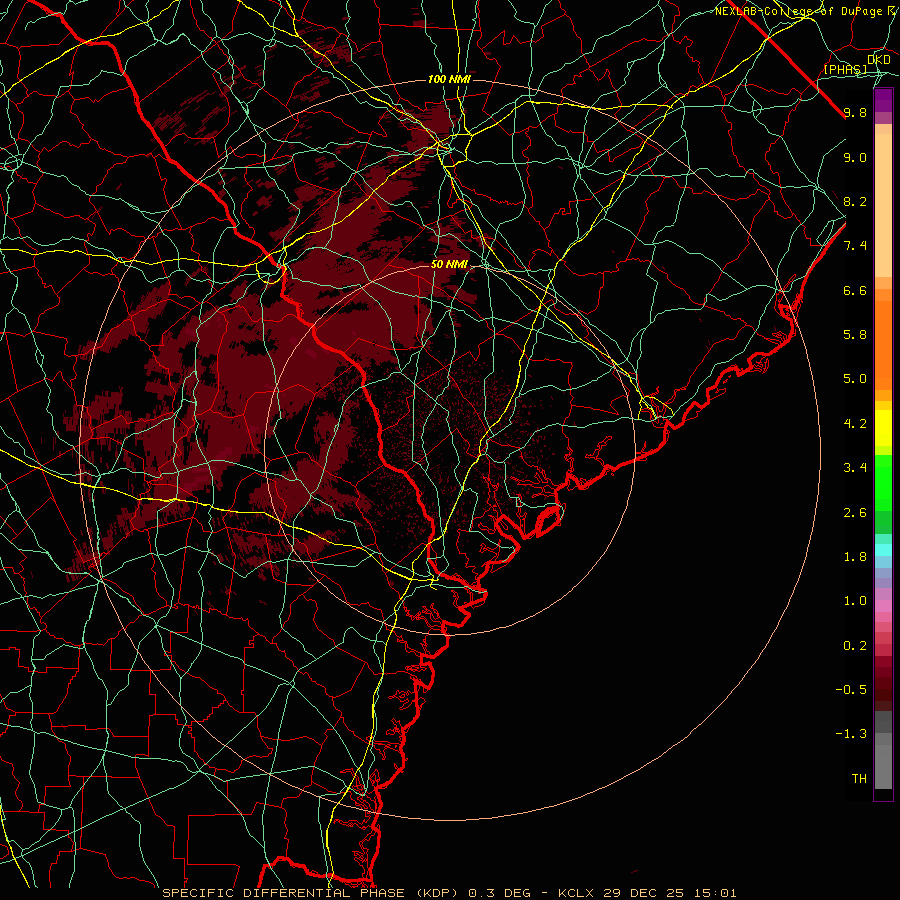Pick the yellow segment of the color bar
The height and width of the screenshot is (900, 900).
tap(883, 428)
